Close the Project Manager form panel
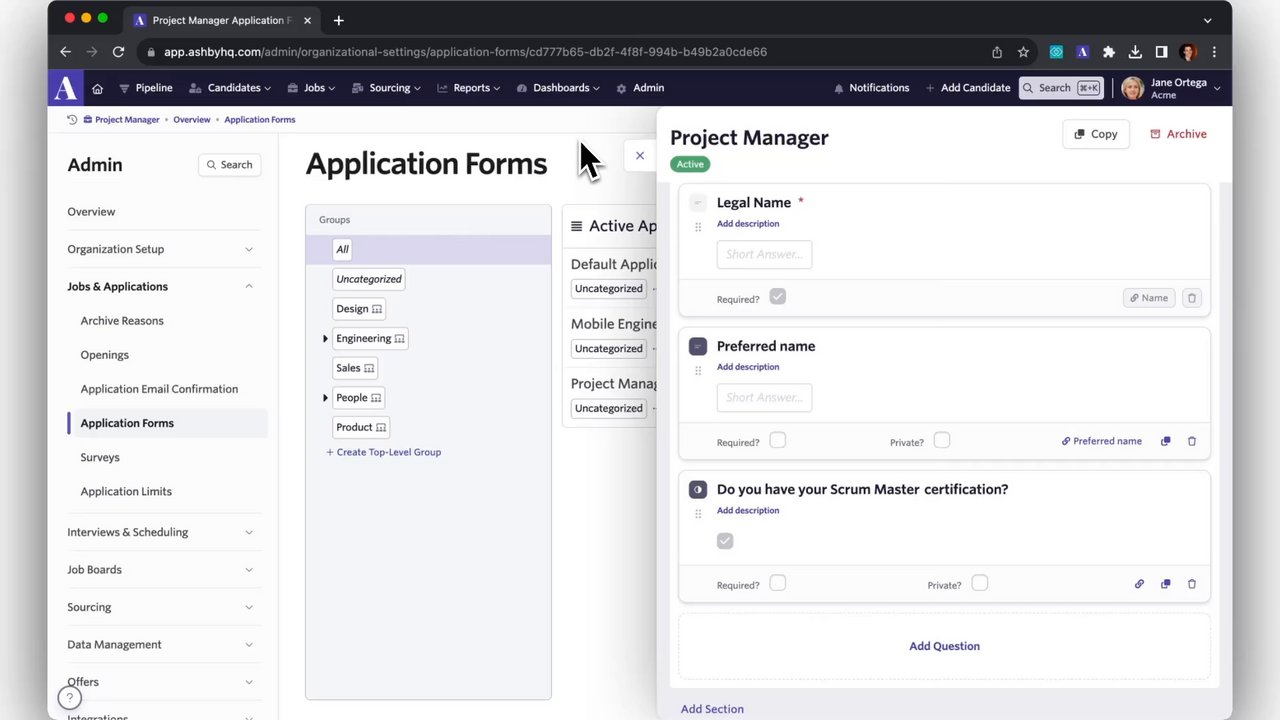 point(640,156)
